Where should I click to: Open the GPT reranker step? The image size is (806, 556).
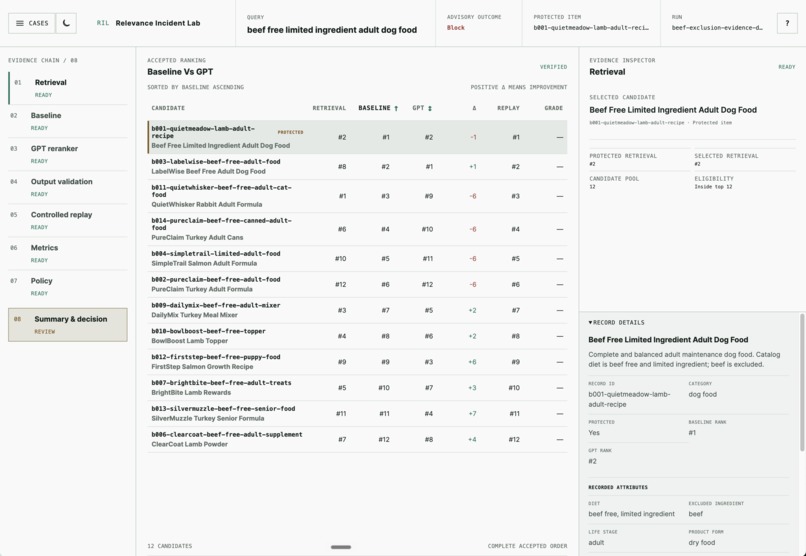[68, 154]
